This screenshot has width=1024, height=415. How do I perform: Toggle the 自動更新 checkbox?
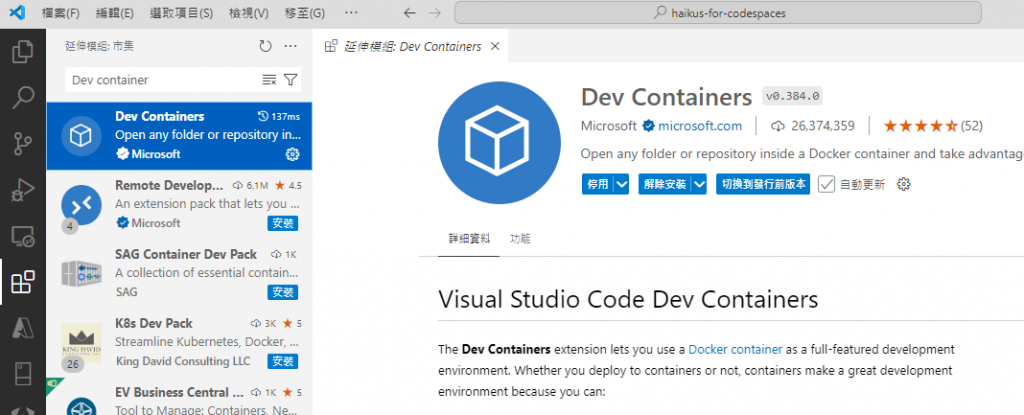[826, 184]
